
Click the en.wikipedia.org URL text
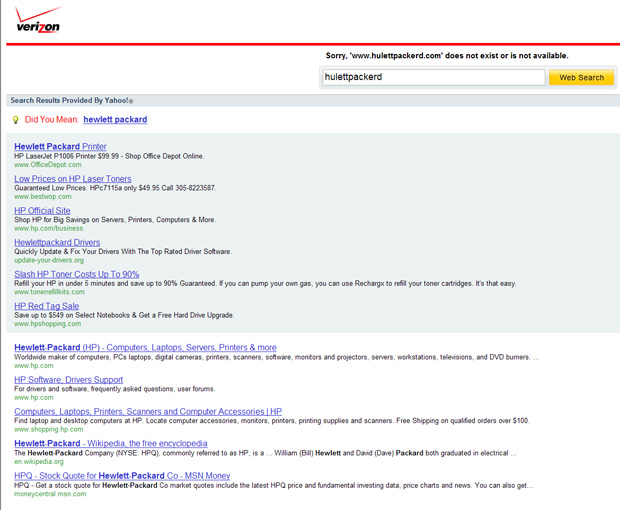(x=39, y=461)
